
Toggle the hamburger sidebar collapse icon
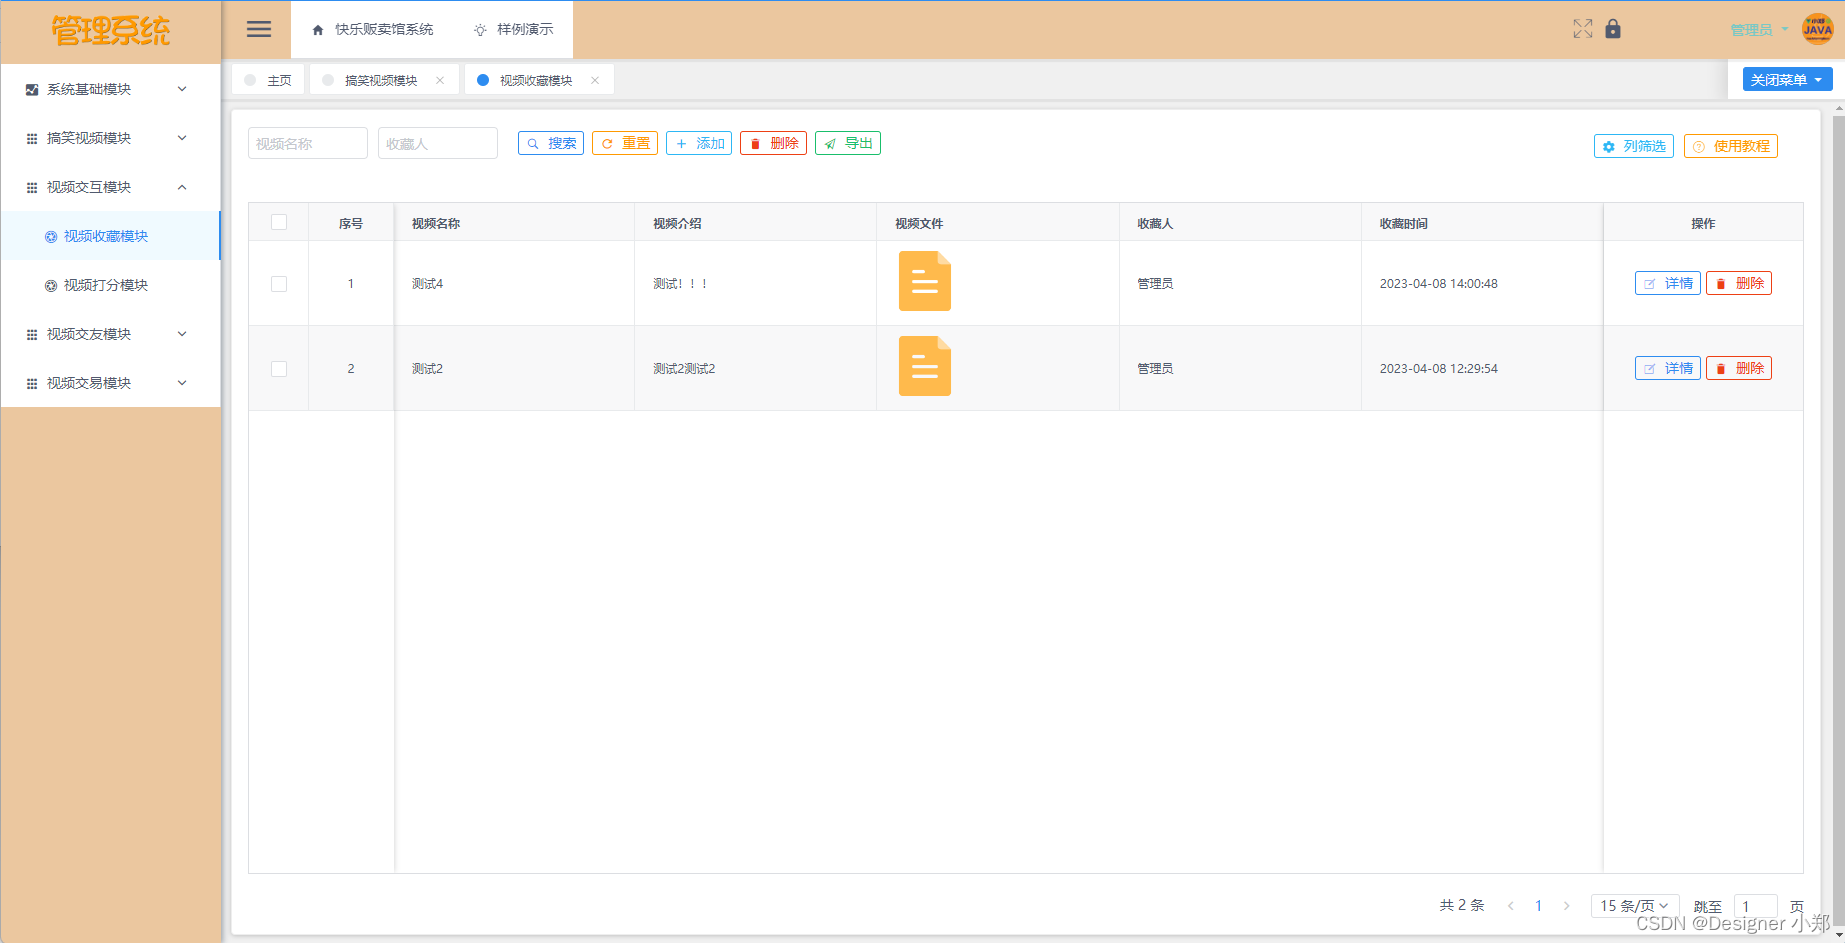click(x=259, y=29)
